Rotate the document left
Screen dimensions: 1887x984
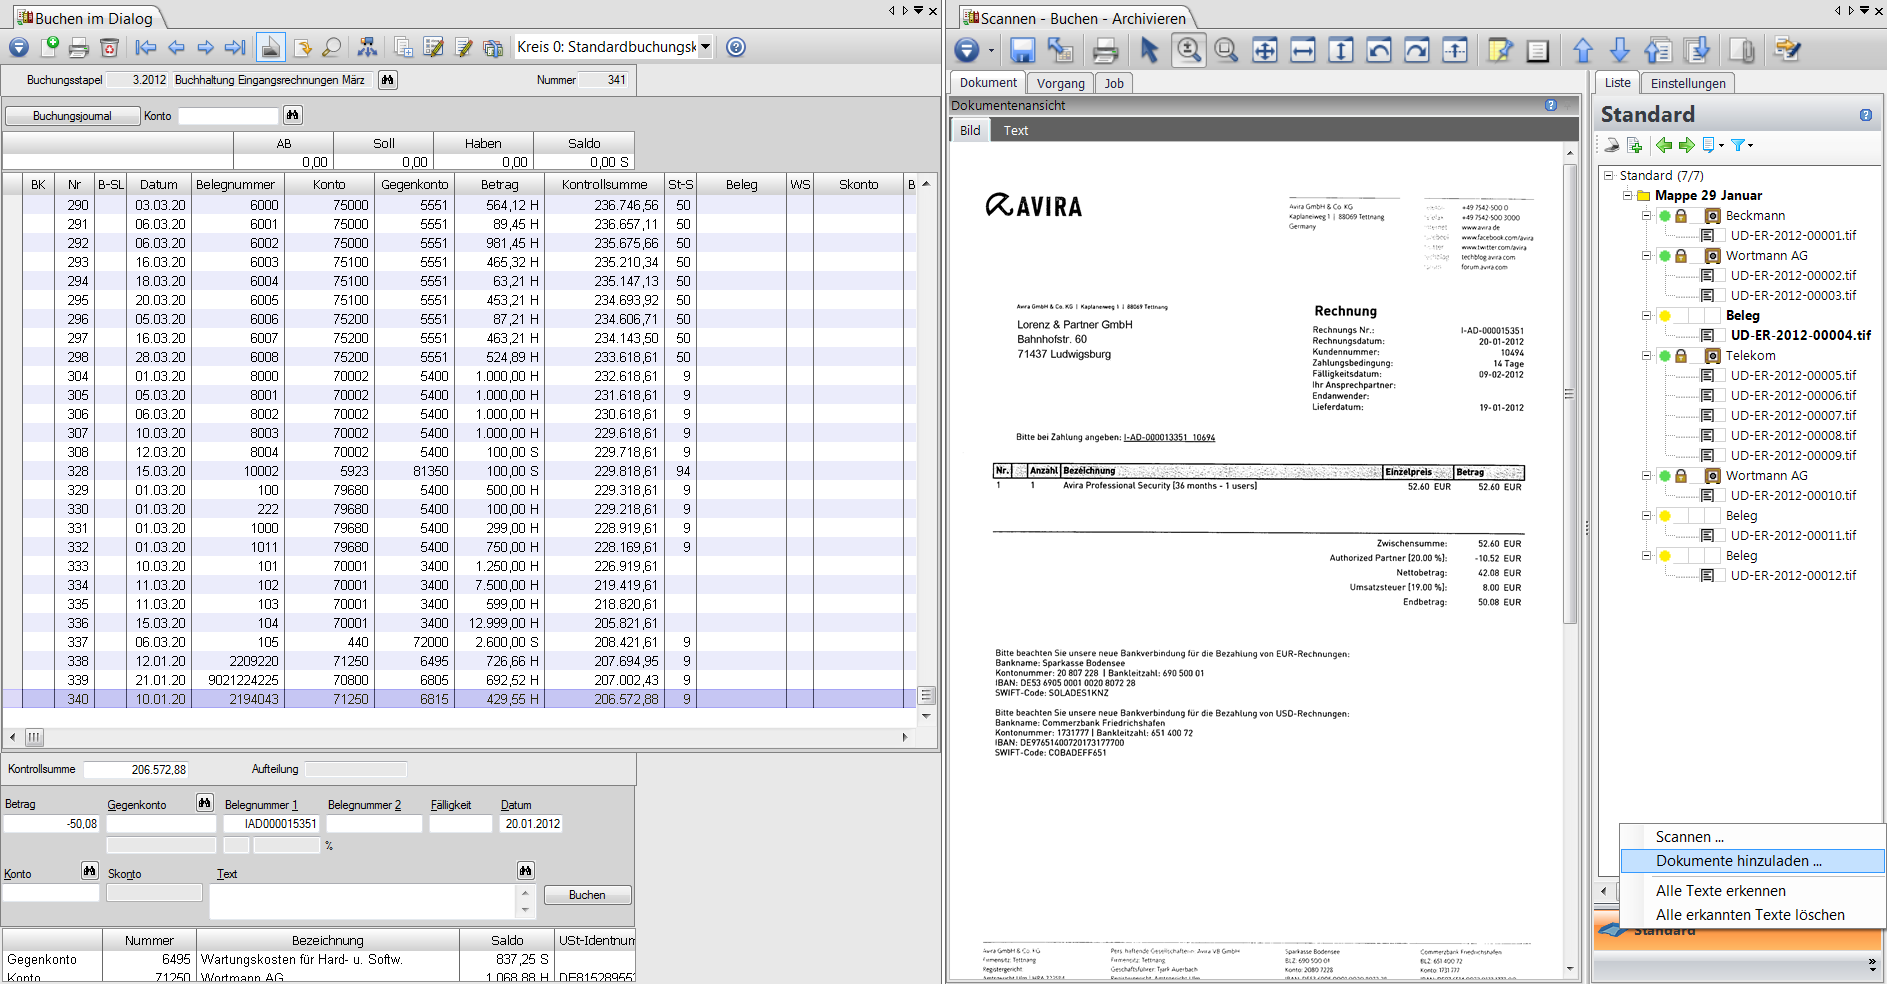point(1379,50)
